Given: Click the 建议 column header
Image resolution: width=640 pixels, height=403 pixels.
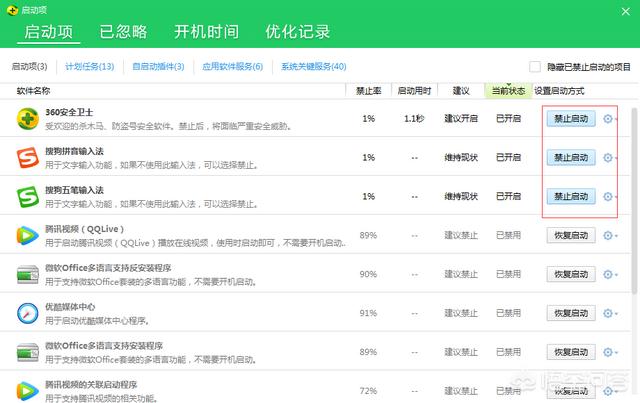Looking at the screenshot, I should [x=461, y=91].
